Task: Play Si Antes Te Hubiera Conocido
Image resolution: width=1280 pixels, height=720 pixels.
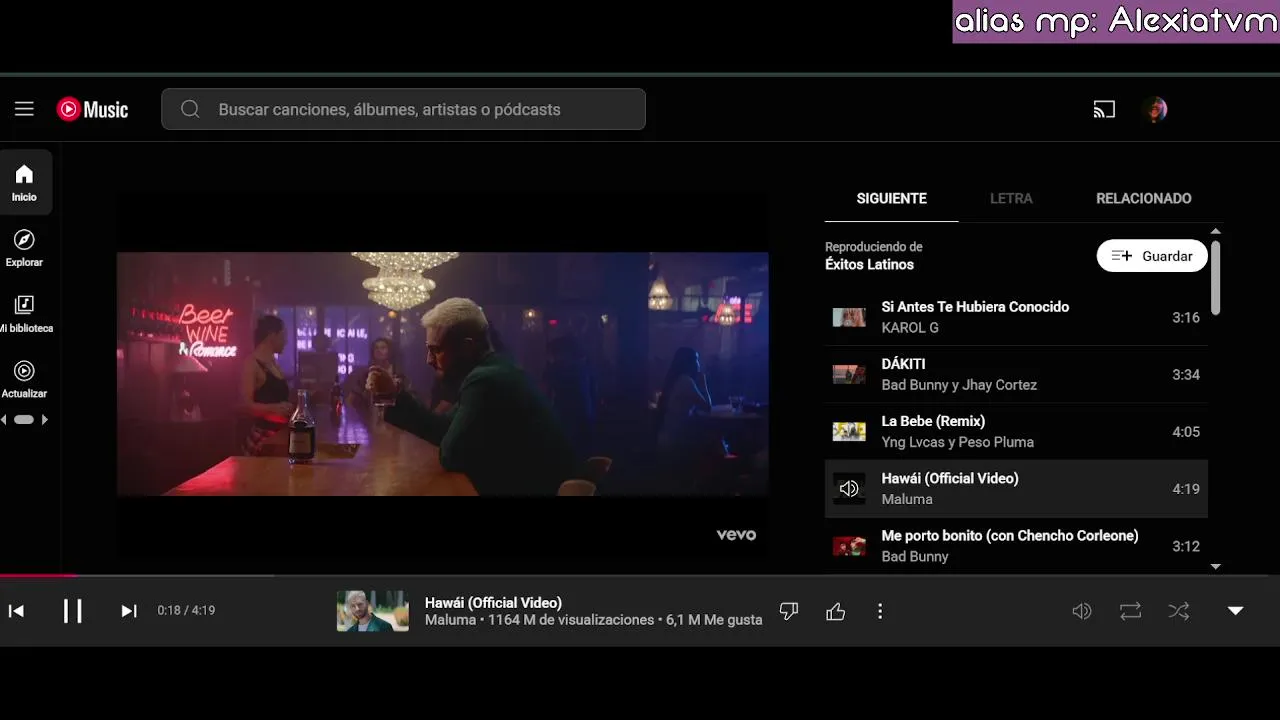Action: click(x=1016, y=317)
